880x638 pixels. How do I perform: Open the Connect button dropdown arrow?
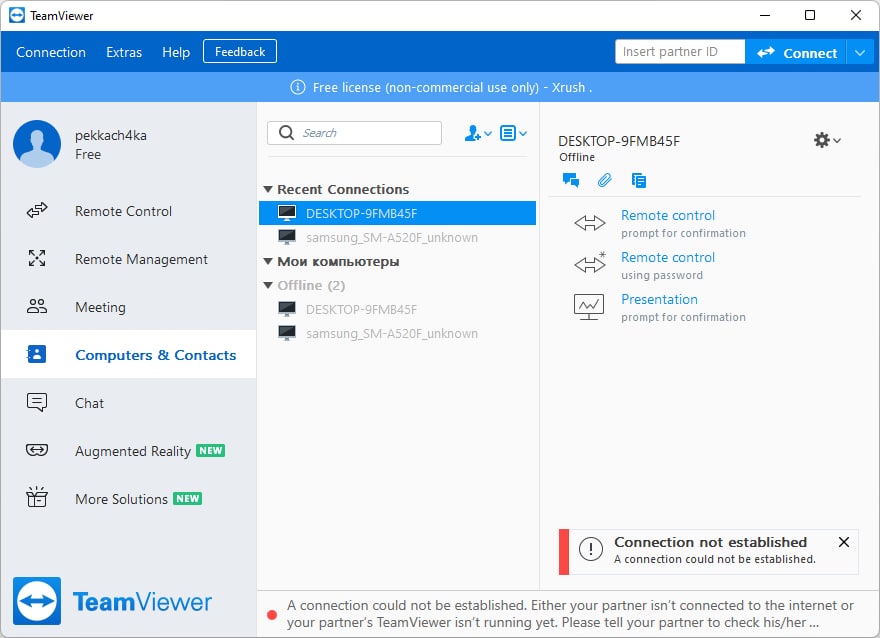tap(860, 53)
